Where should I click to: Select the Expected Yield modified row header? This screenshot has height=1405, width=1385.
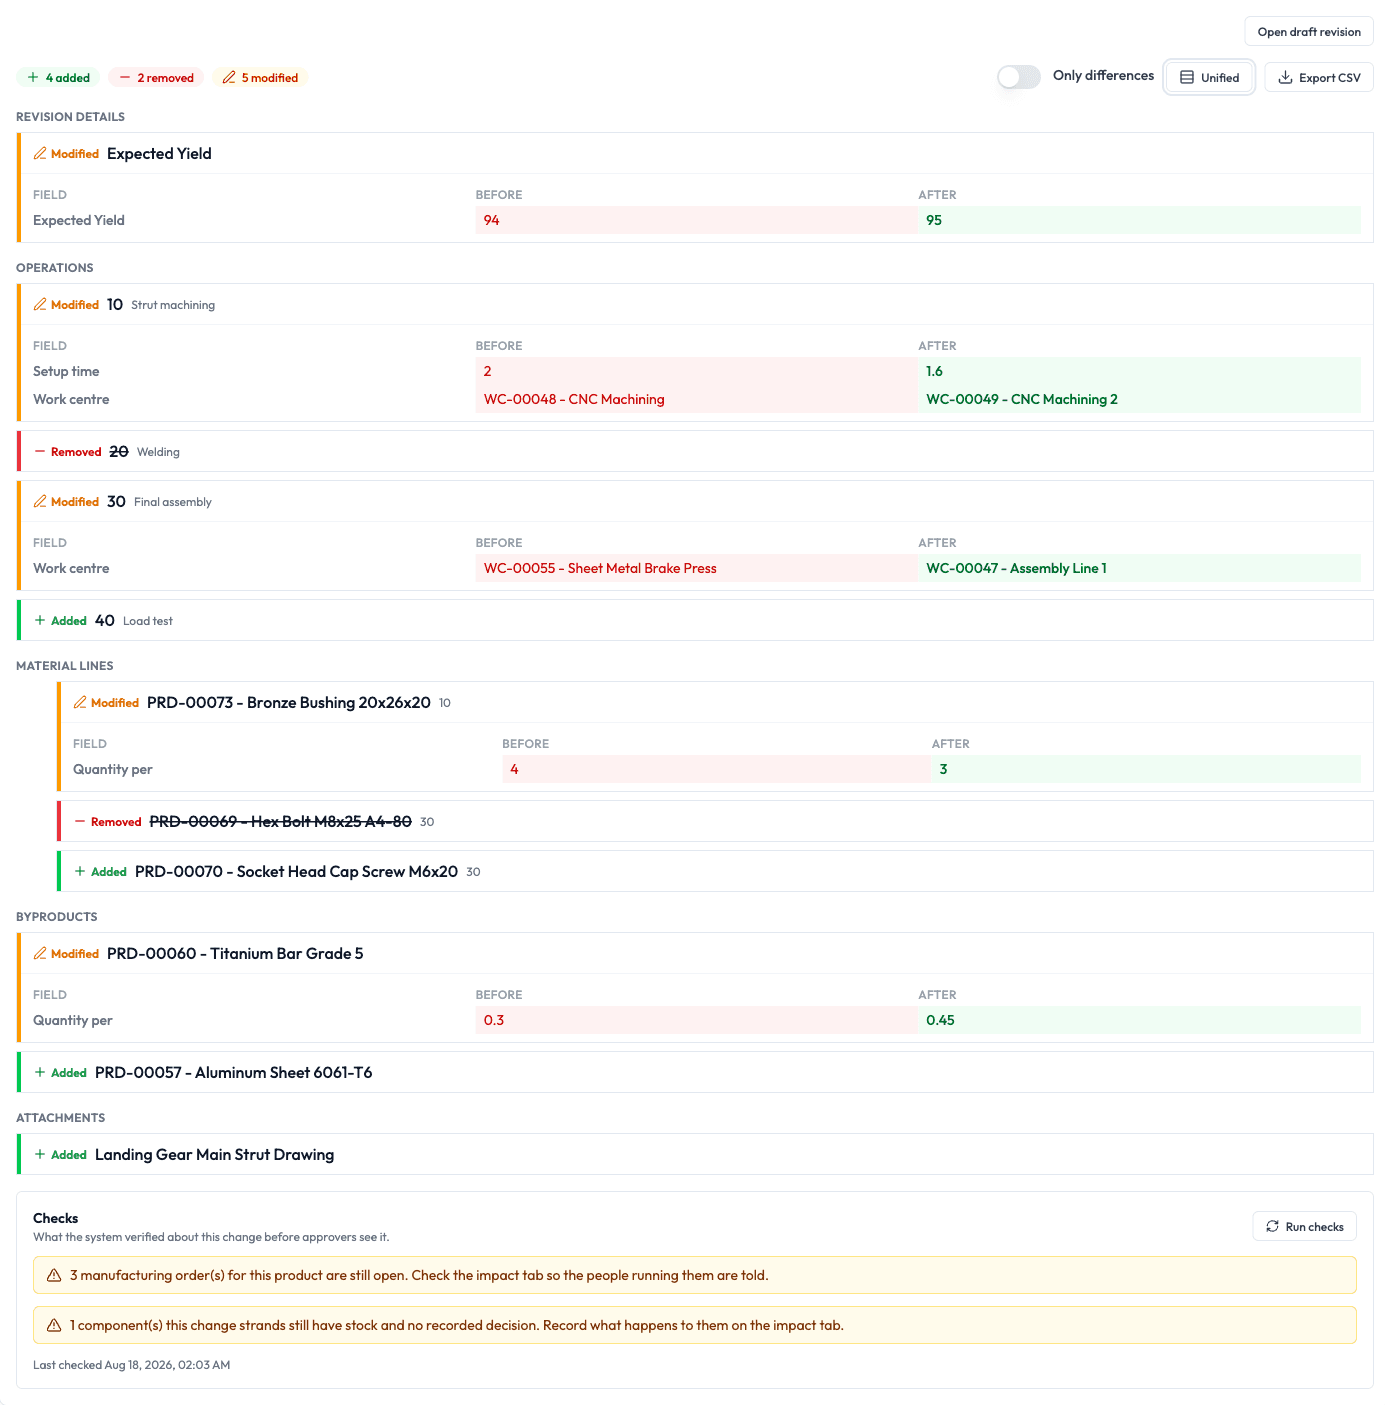pyautogui.click(x=695, y=153)
